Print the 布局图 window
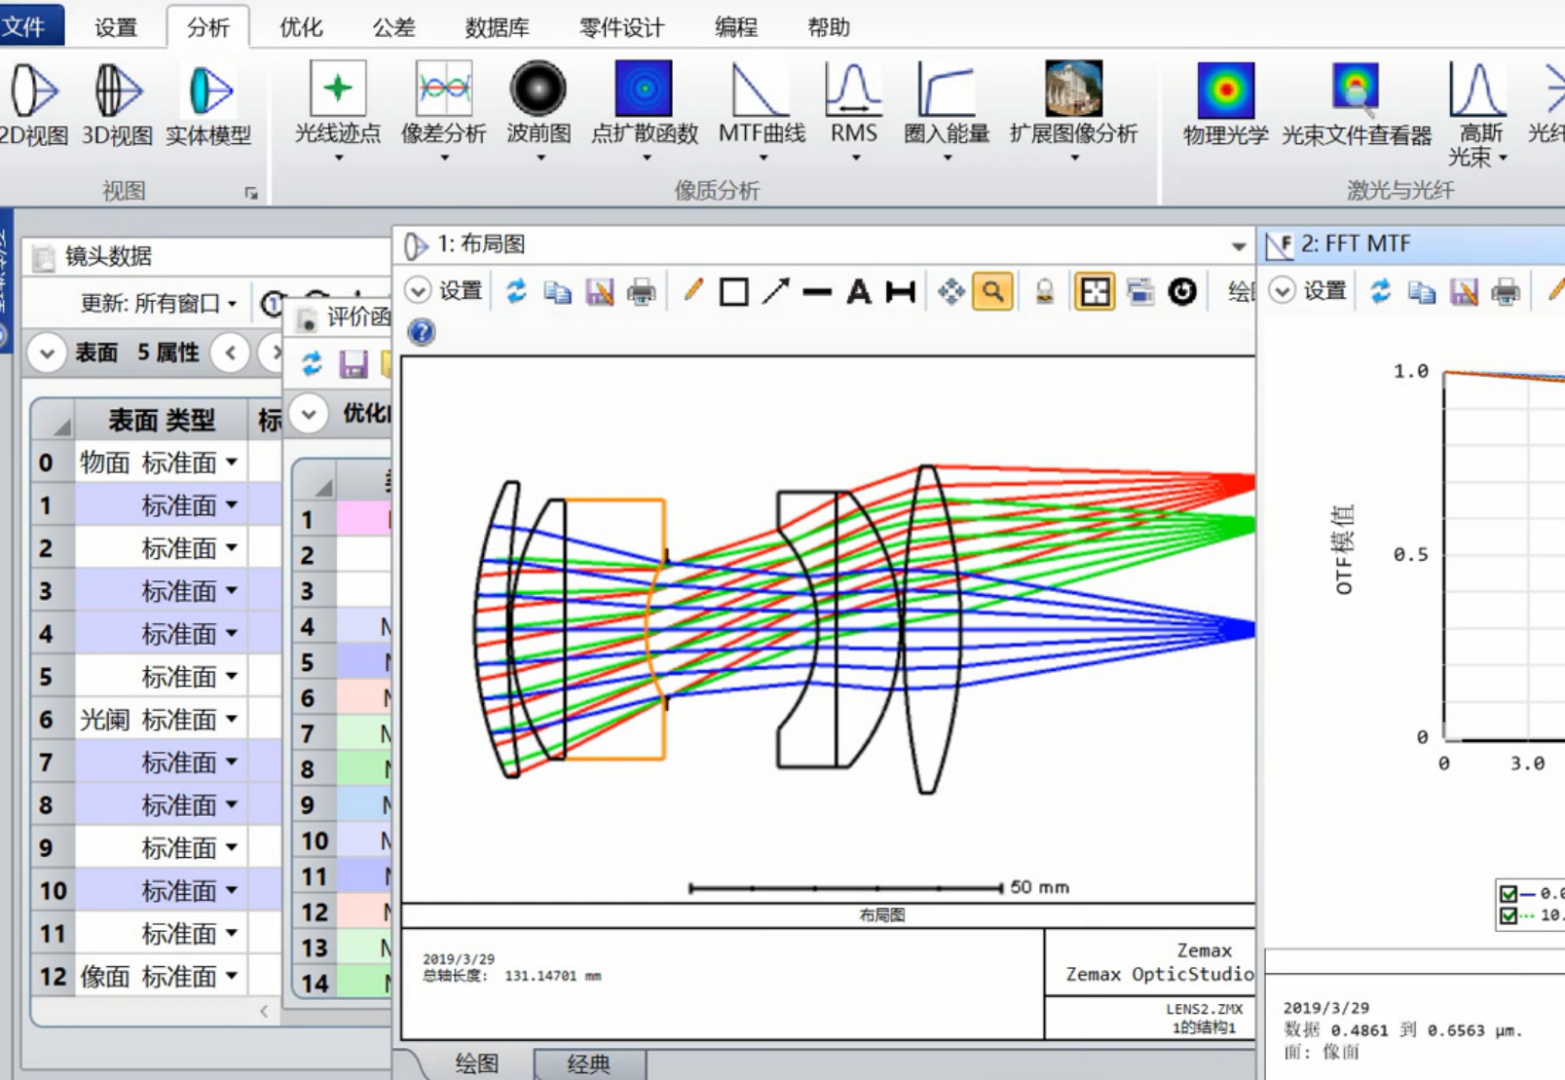Image resolution: width=1565 pixels, height=1080 pixels. (x=641, y=291)
